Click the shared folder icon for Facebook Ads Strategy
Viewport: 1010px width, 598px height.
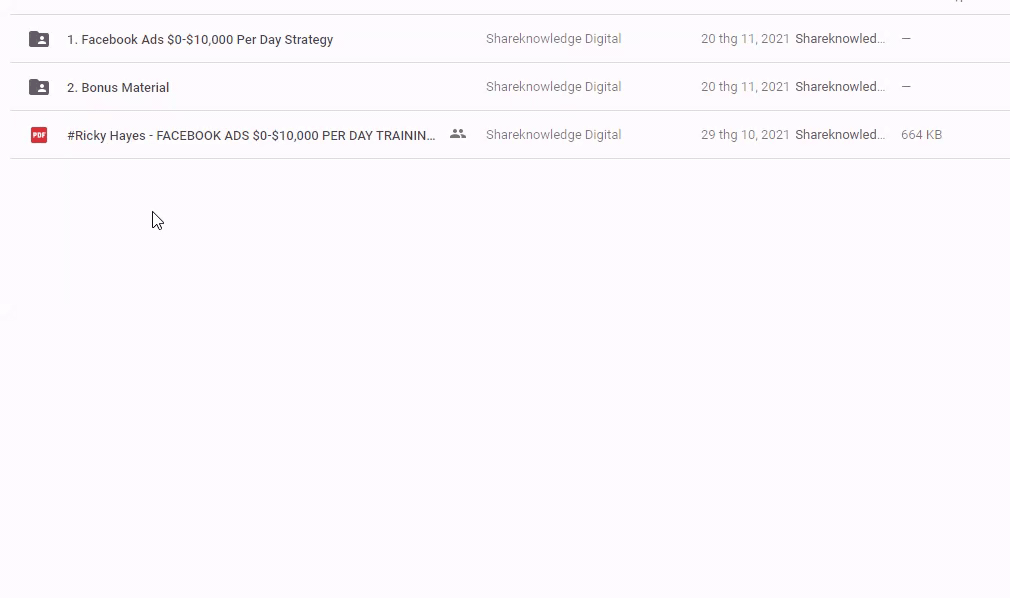tap(39, 39)
